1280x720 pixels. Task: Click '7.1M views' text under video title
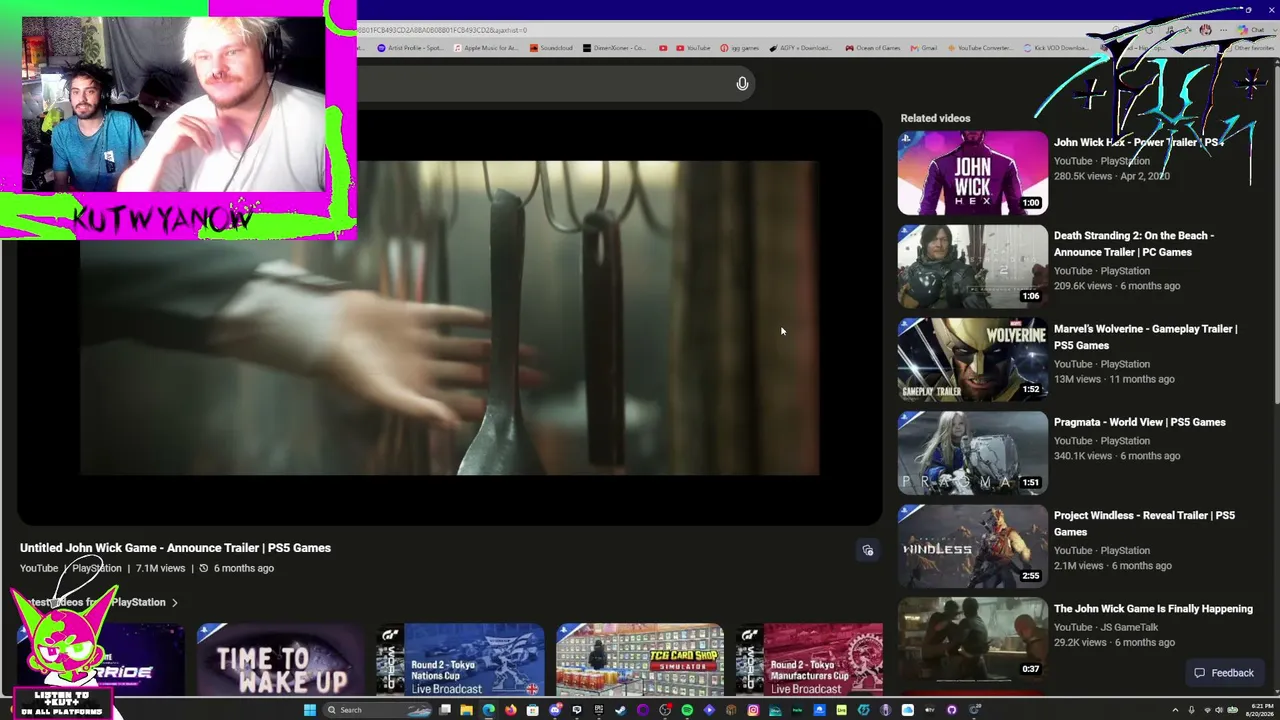[160, 568]
